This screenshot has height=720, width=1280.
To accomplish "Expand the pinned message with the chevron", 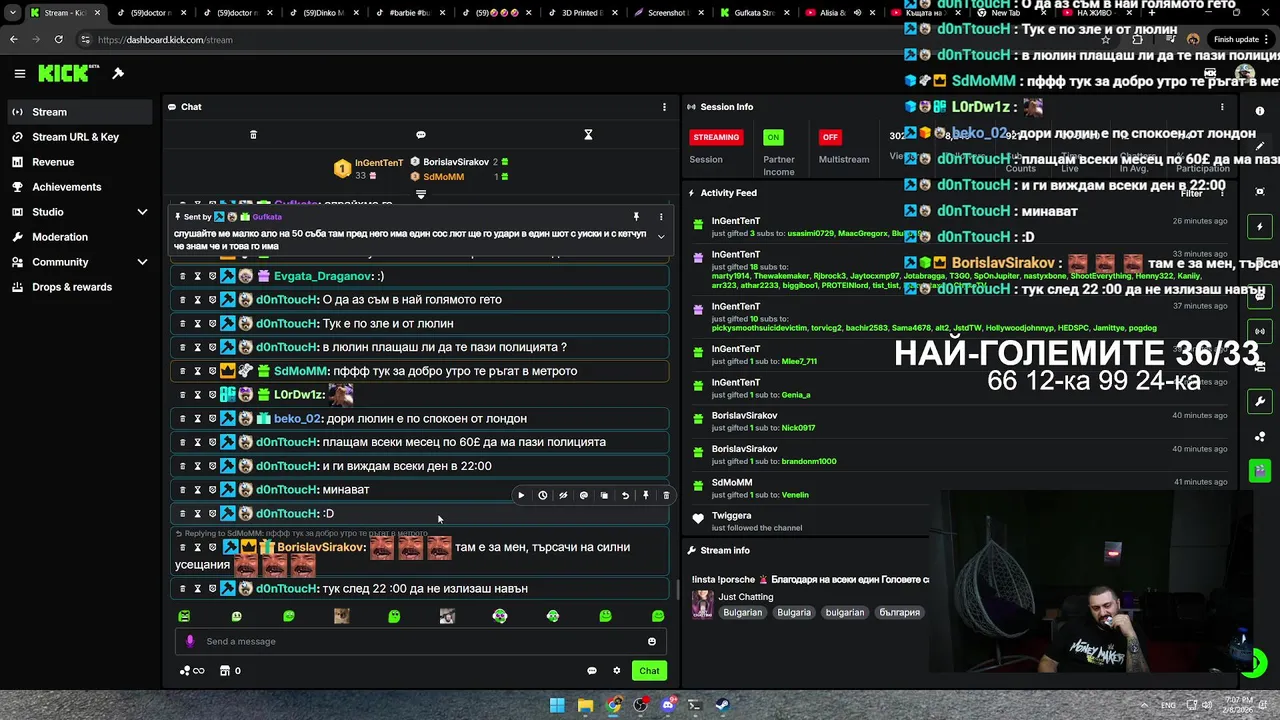I will (x=661, y=237).
